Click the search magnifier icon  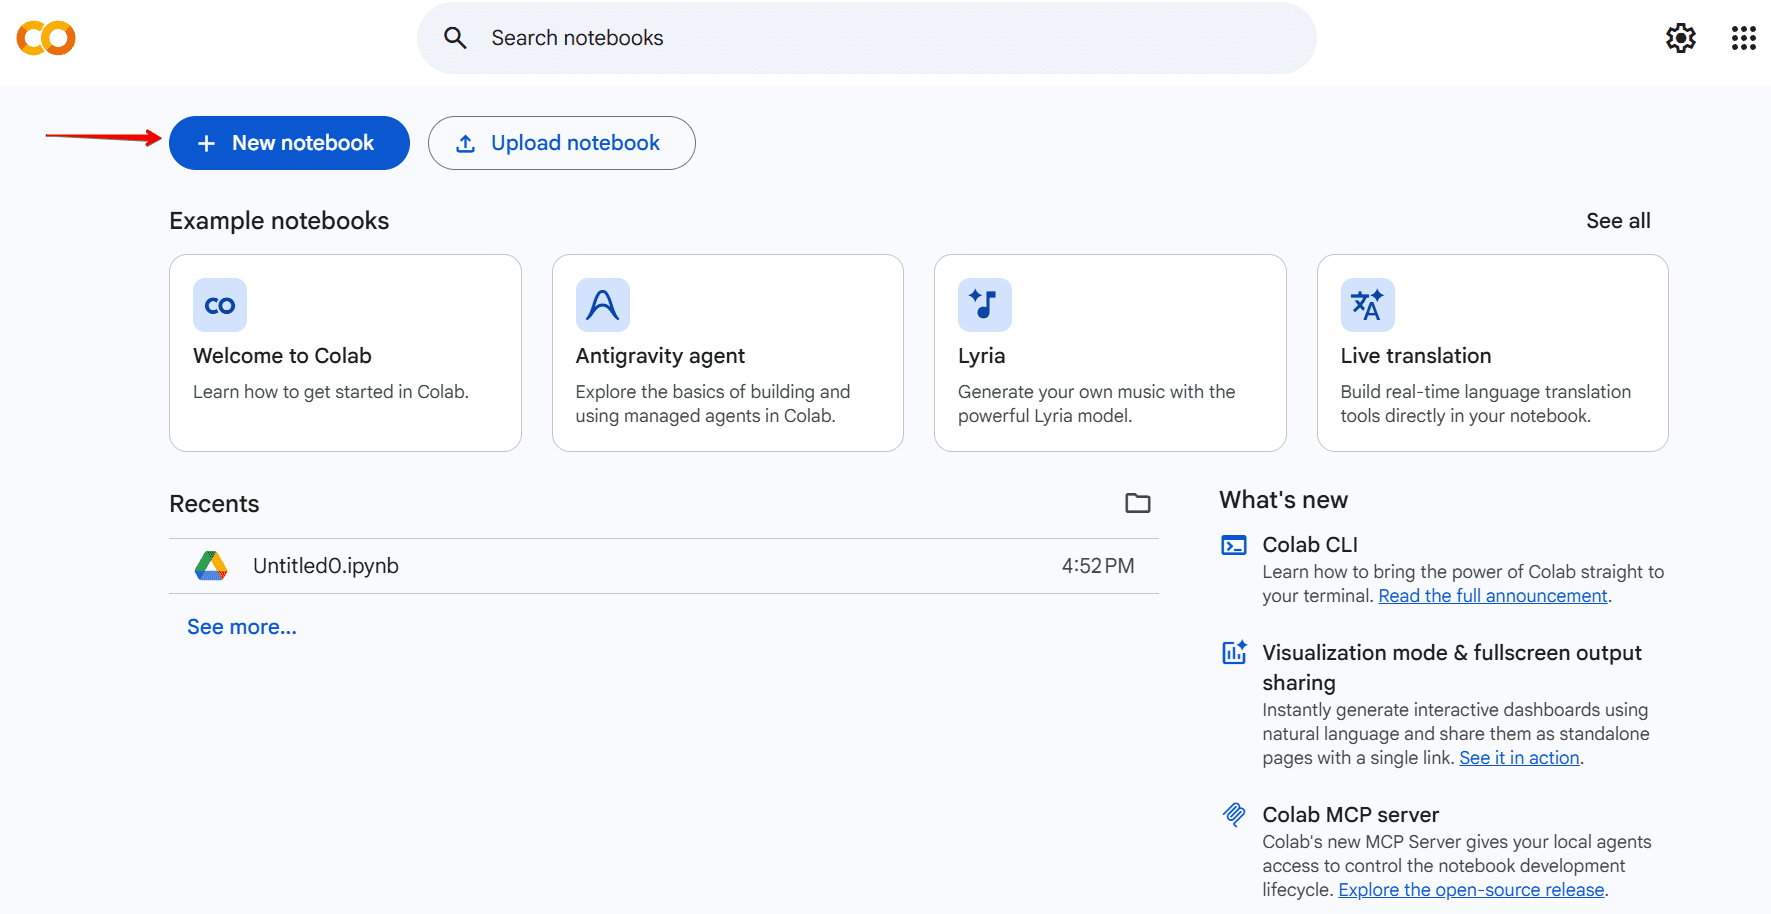(455, 38)
